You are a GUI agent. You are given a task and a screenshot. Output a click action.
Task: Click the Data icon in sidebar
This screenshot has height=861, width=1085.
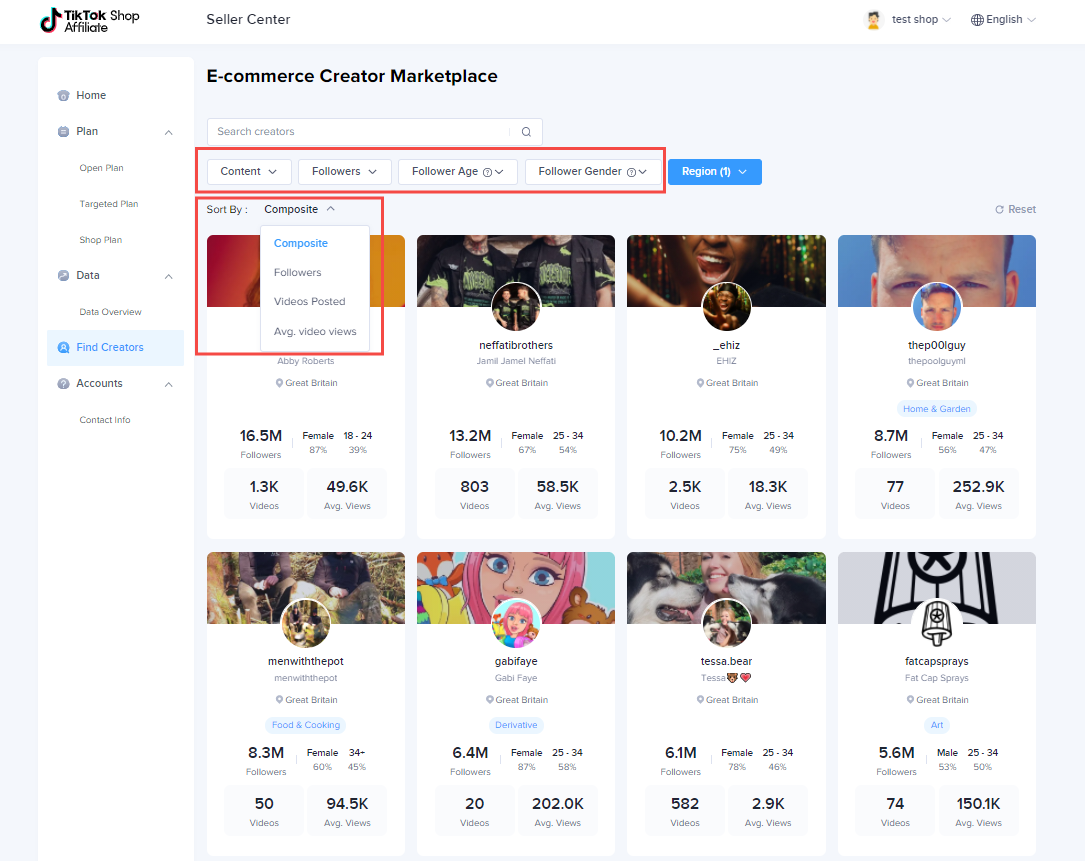point(64,275)
